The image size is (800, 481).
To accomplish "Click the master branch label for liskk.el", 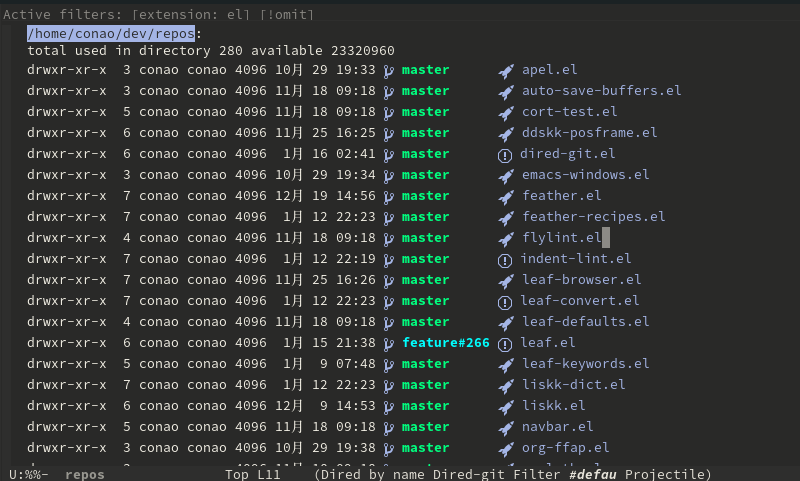I will (426, 406).
